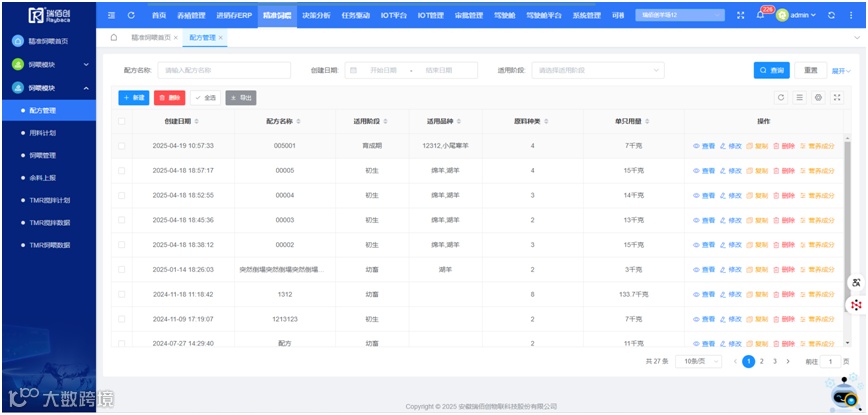Open the 适用阶段 filter dropdown
The image size is (868, 415).
598,70
